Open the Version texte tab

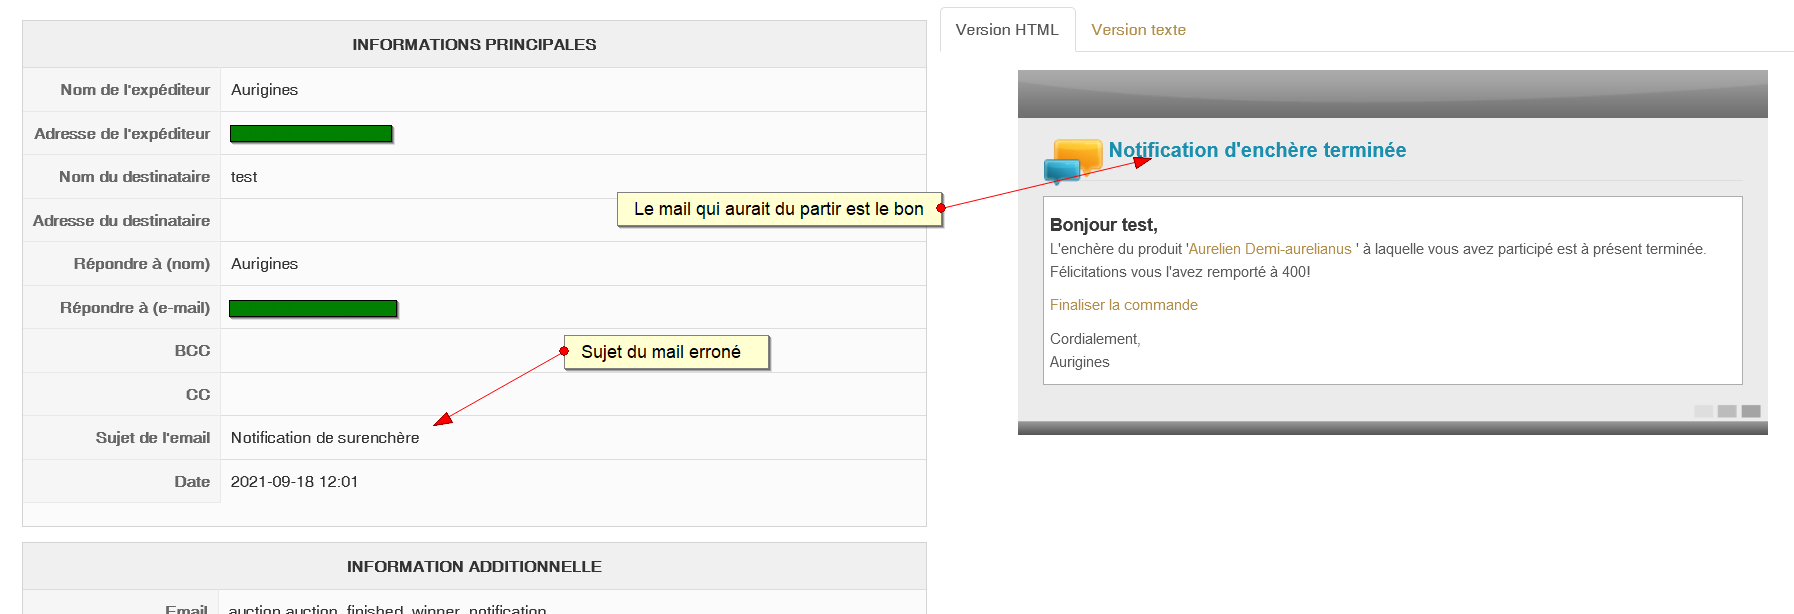tap(1138, 30)
